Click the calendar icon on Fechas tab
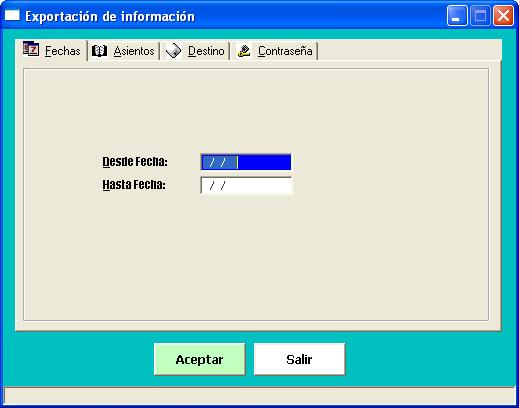 coord(31,49)
